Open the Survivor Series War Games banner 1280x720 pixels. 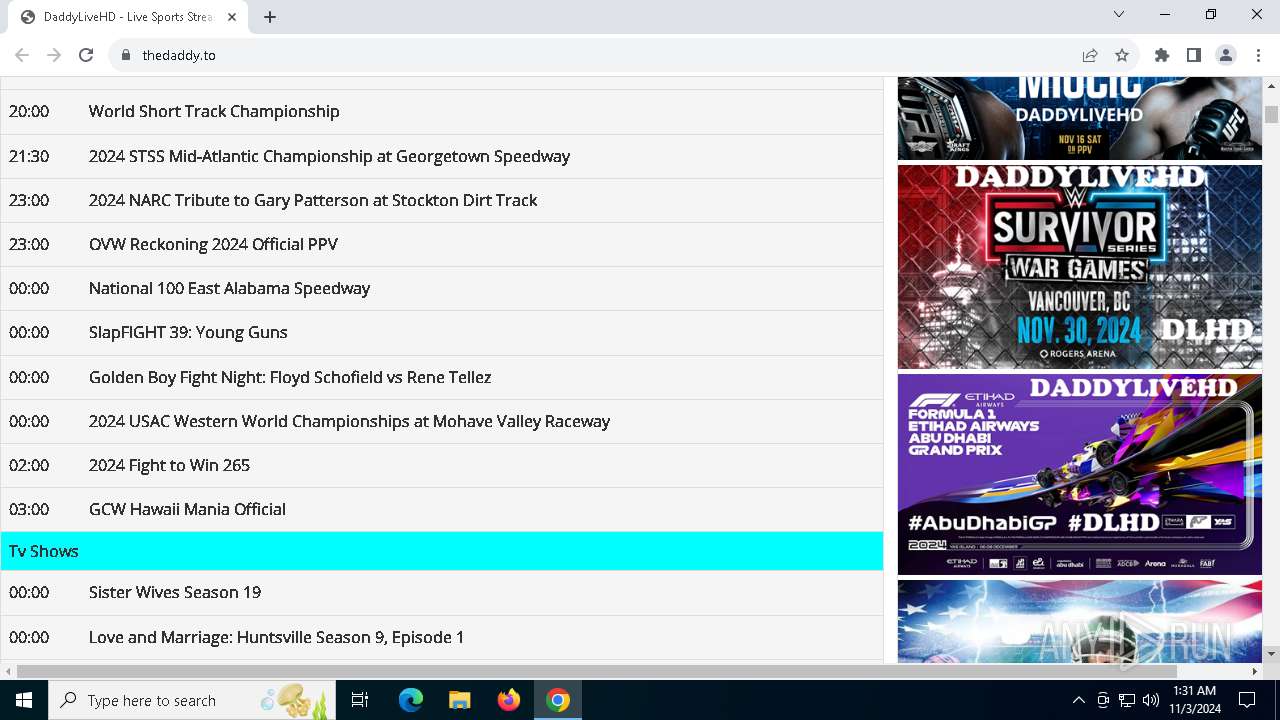pyautogui.click(x=1080, y=267)
